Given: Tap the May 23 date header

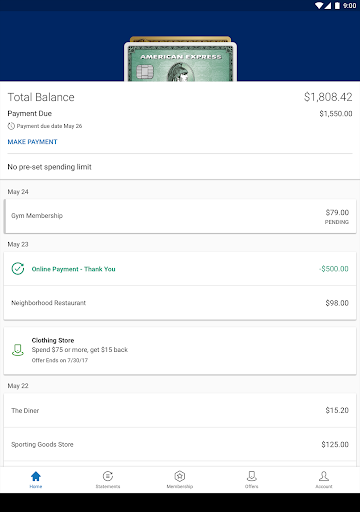Looking at the screenshot, I should 18,244.
